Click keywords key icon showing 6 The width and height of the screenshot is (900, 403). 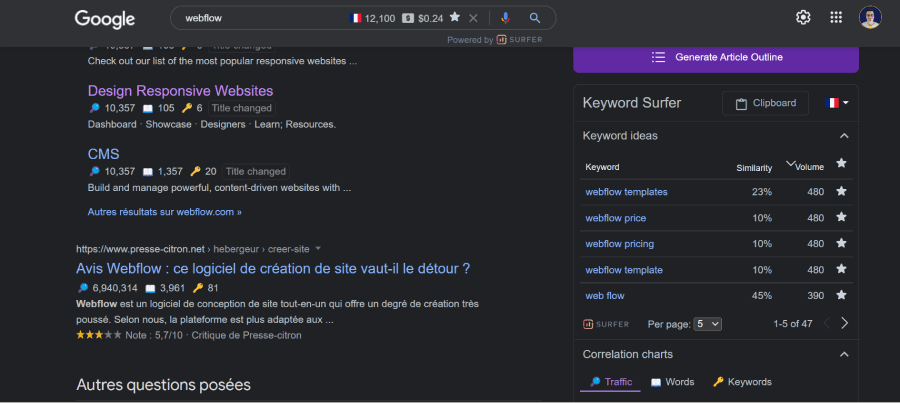[187, 108]
